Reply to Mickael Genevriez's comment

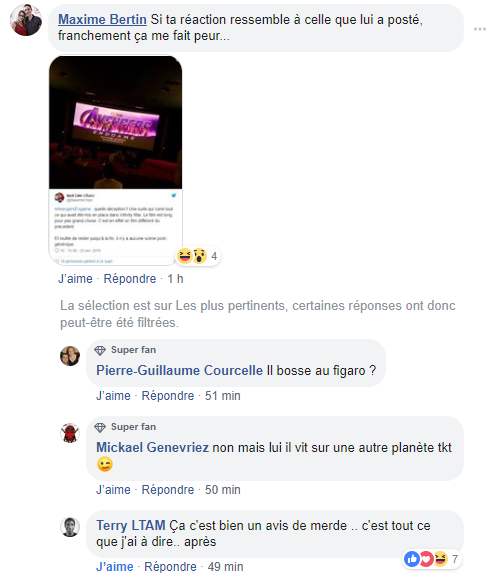pyautogui.click(x=168, y=490)
